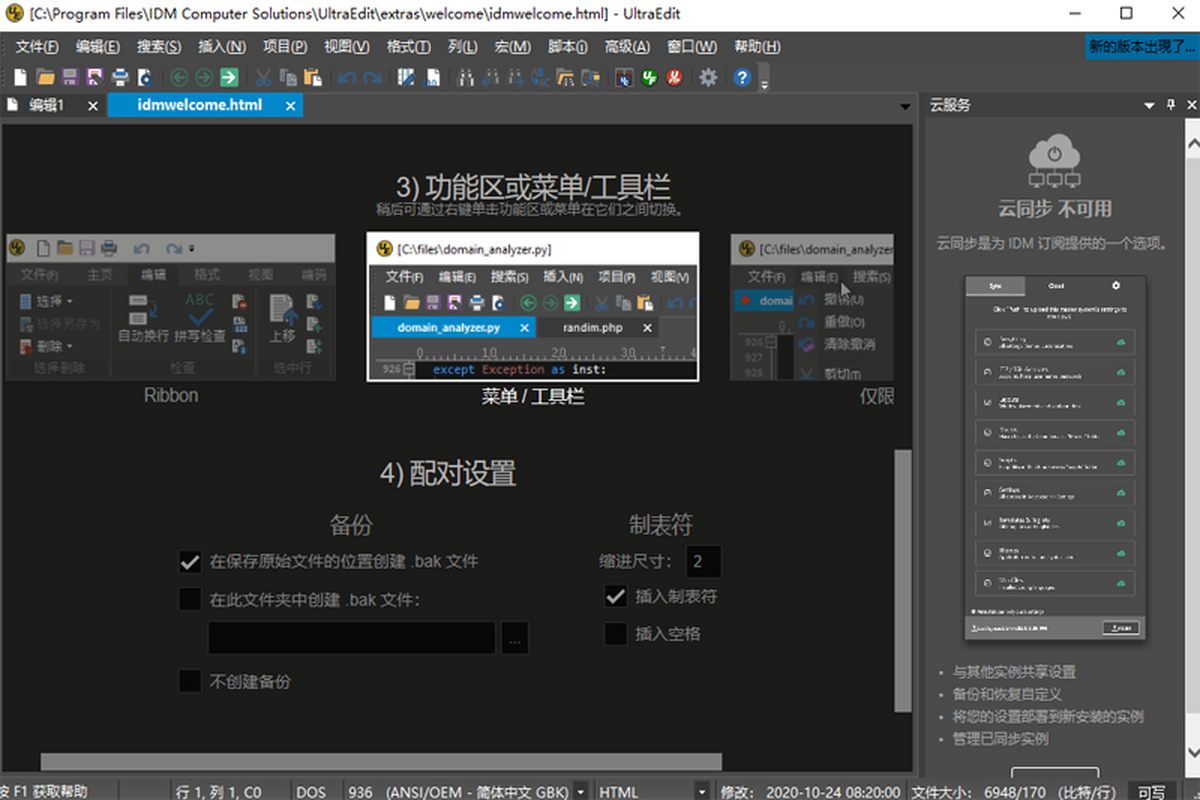Open the encoding dropdown in status bar
The image size is (1200, 800).
[x=581, y=790]
